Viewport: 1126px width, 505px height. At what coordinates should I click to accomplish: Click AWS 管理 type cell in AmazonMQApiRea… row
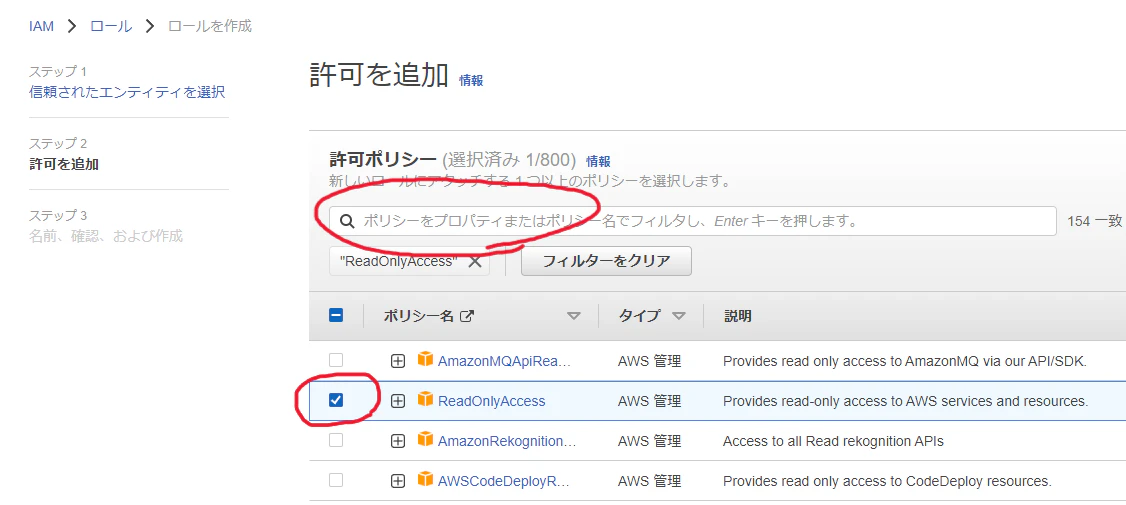point(649,361)
